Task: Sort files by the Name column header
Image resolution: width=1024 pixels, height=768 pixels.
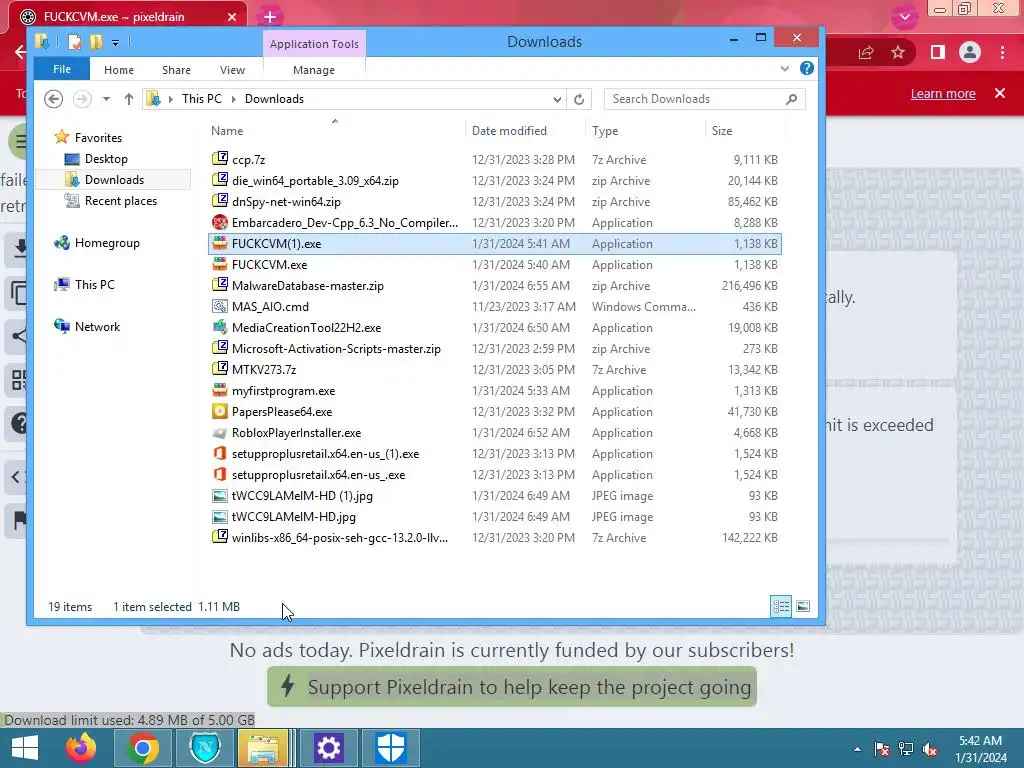Action: [x=227, y=131]
